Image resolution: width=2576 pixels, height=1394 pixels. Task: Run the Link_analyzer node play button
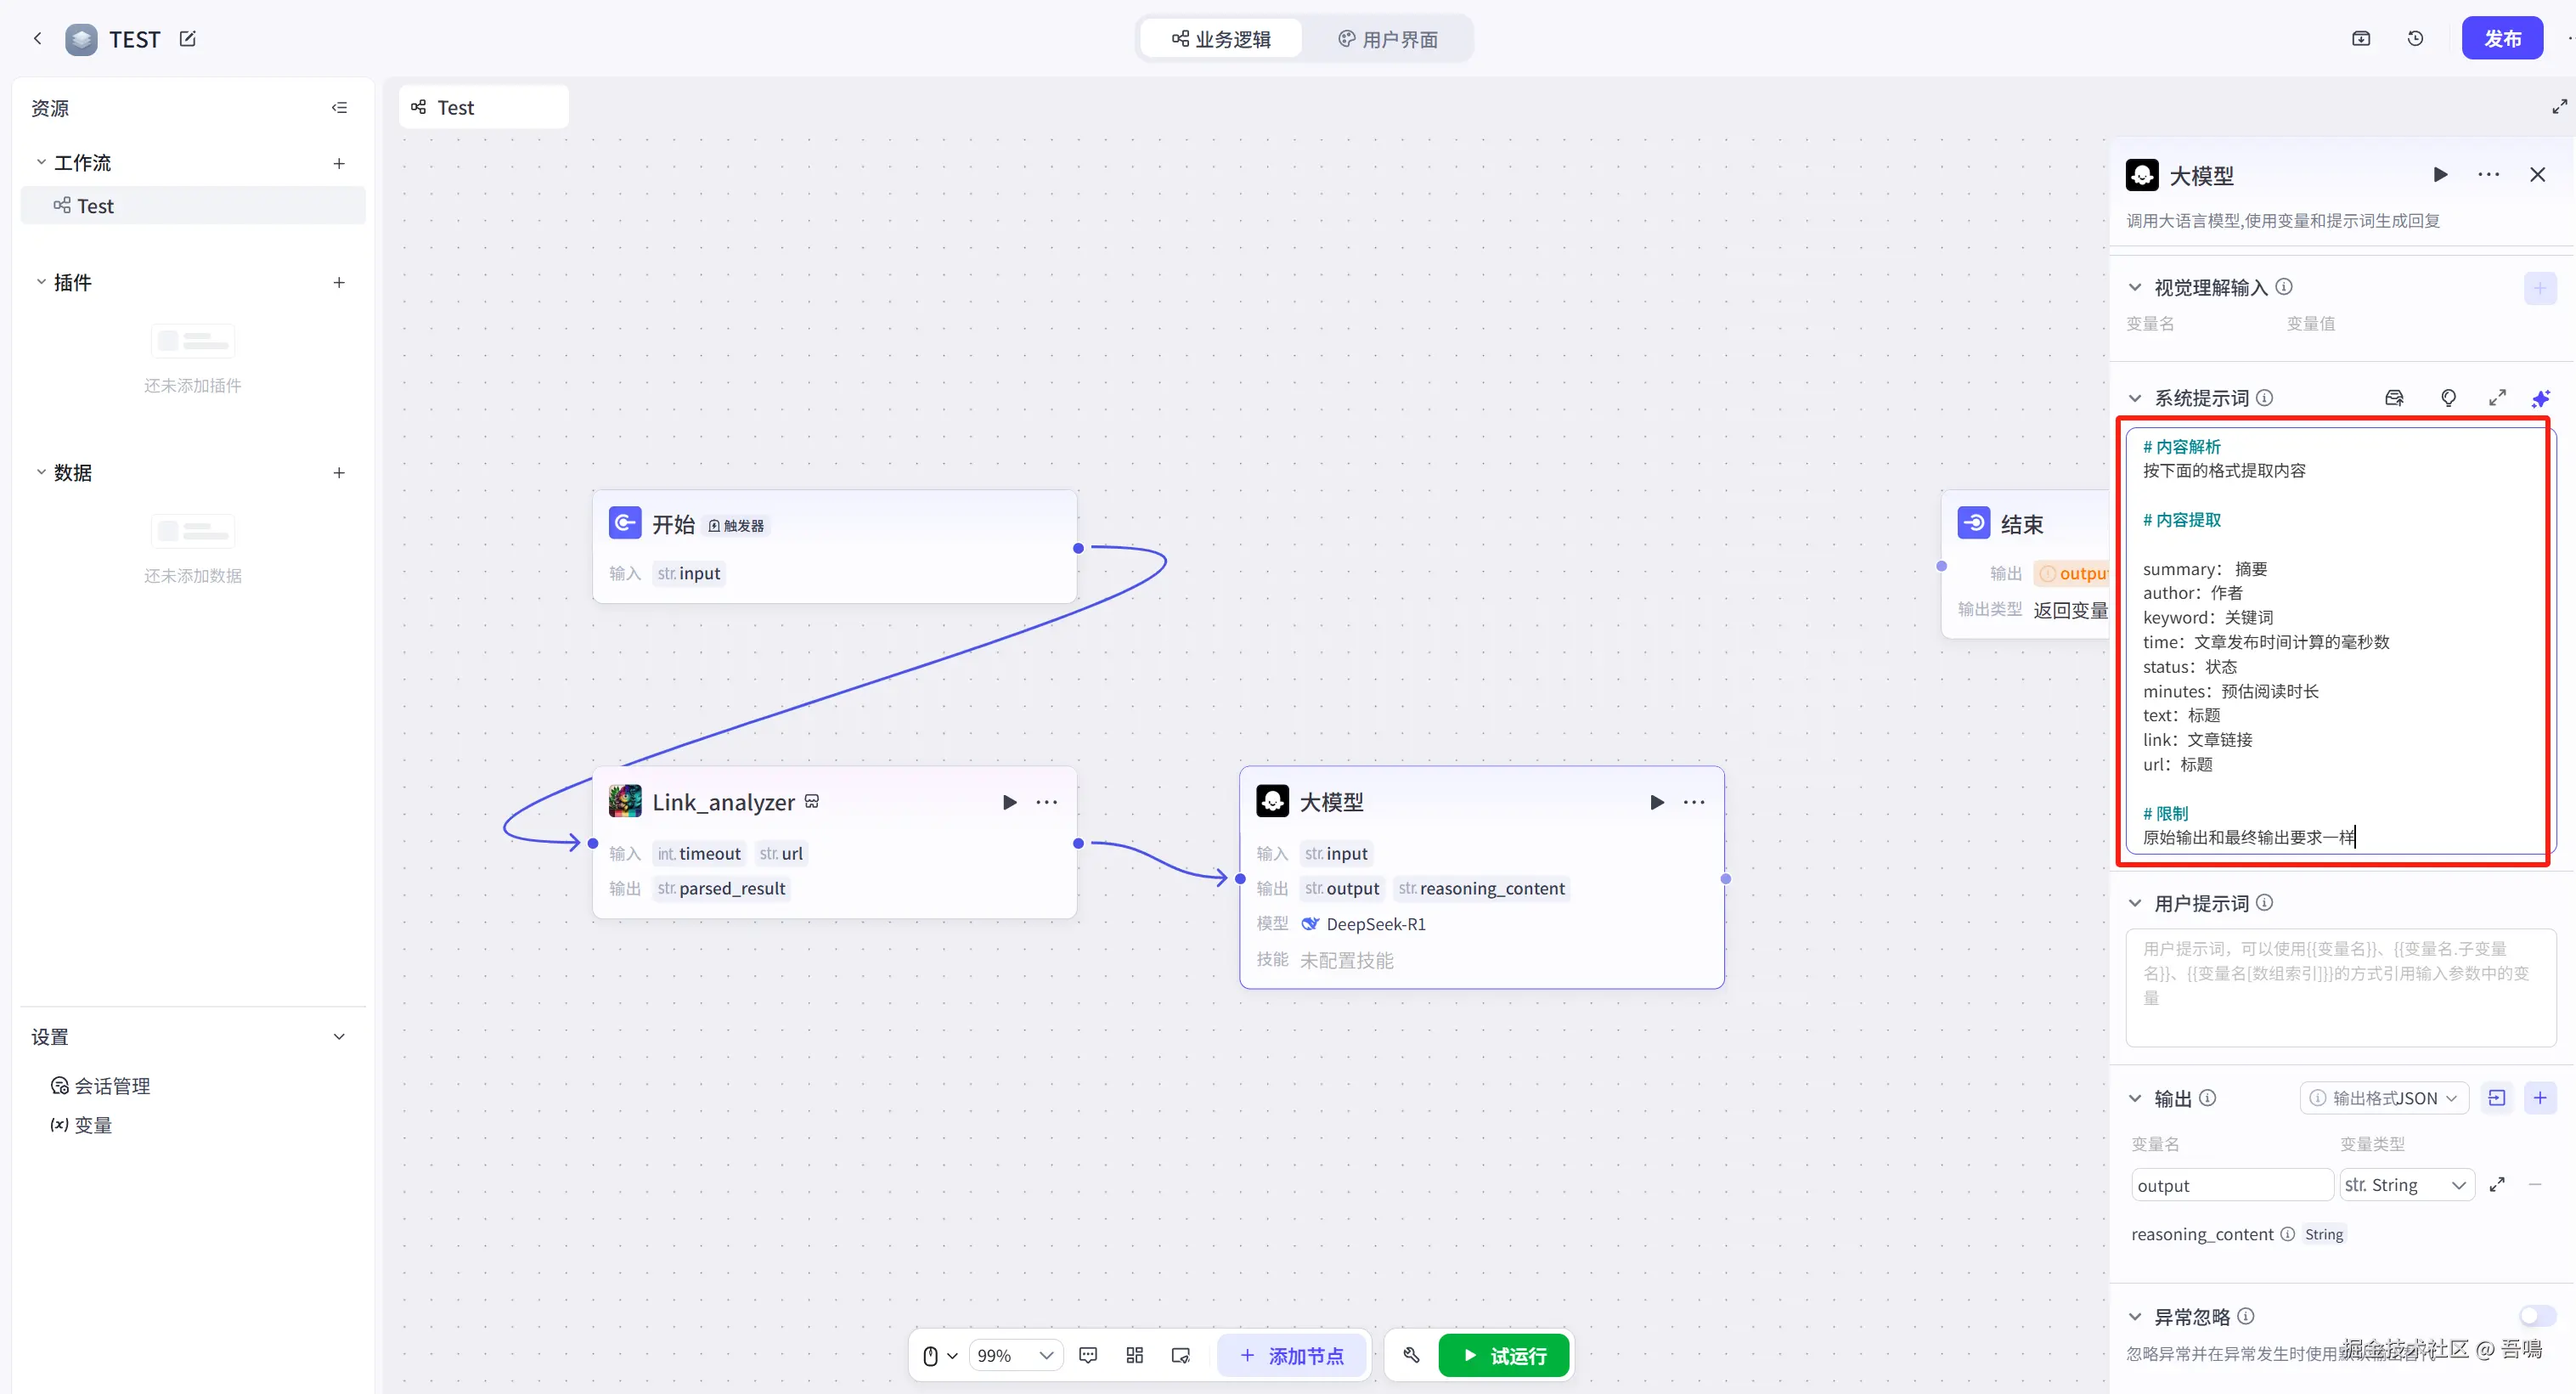pos(1009,802)
